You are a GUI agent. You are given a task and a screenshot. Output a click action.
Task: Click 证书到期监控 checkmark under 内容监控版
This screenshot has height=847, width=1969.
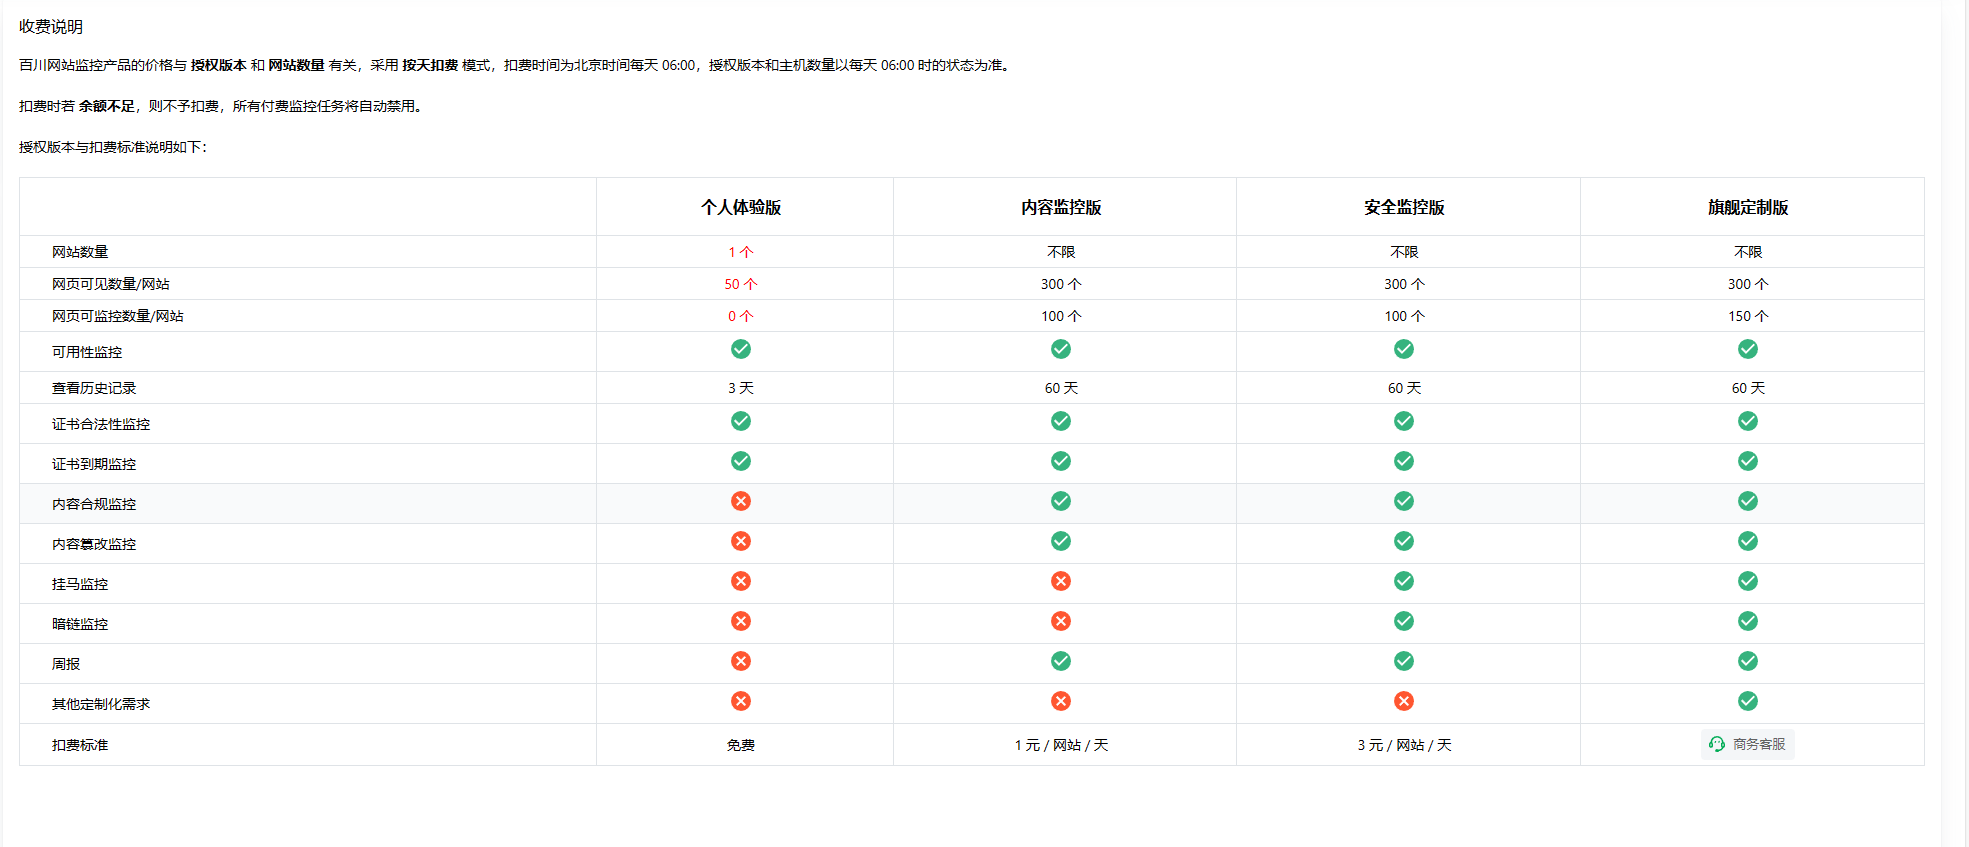click(1061, 461)
